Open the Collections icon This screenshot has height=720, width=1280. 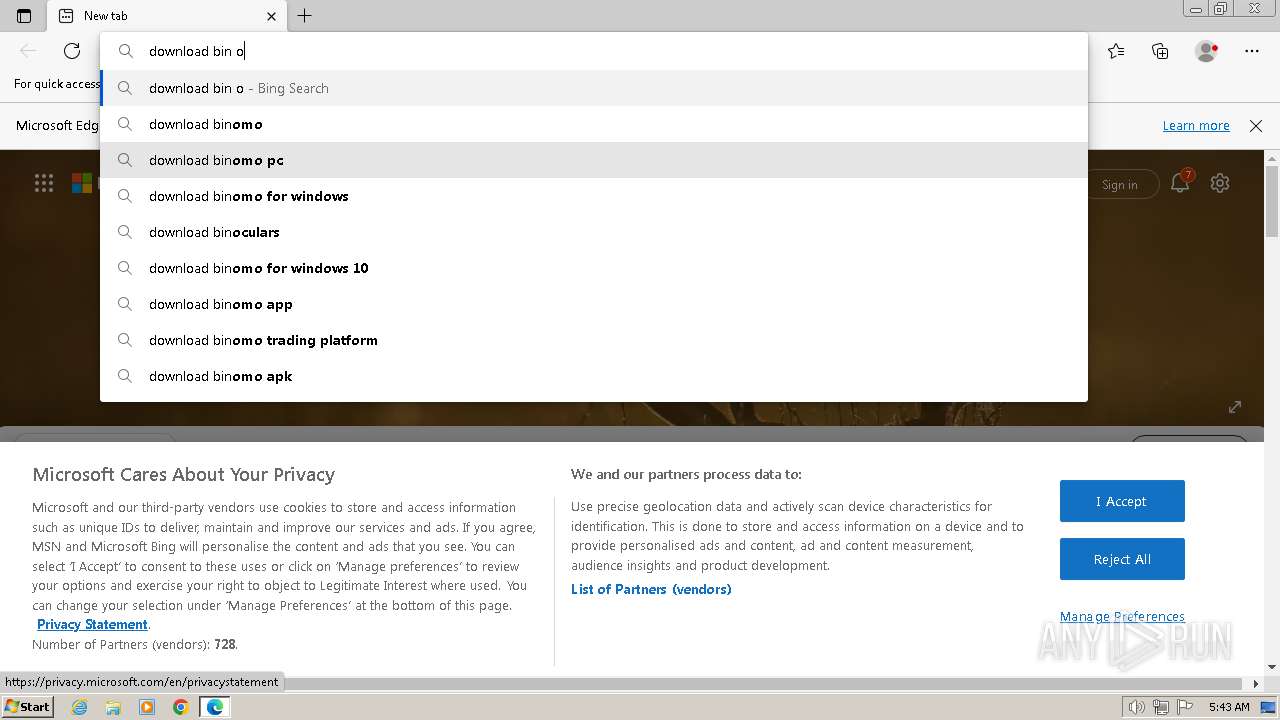point(1160,51)
